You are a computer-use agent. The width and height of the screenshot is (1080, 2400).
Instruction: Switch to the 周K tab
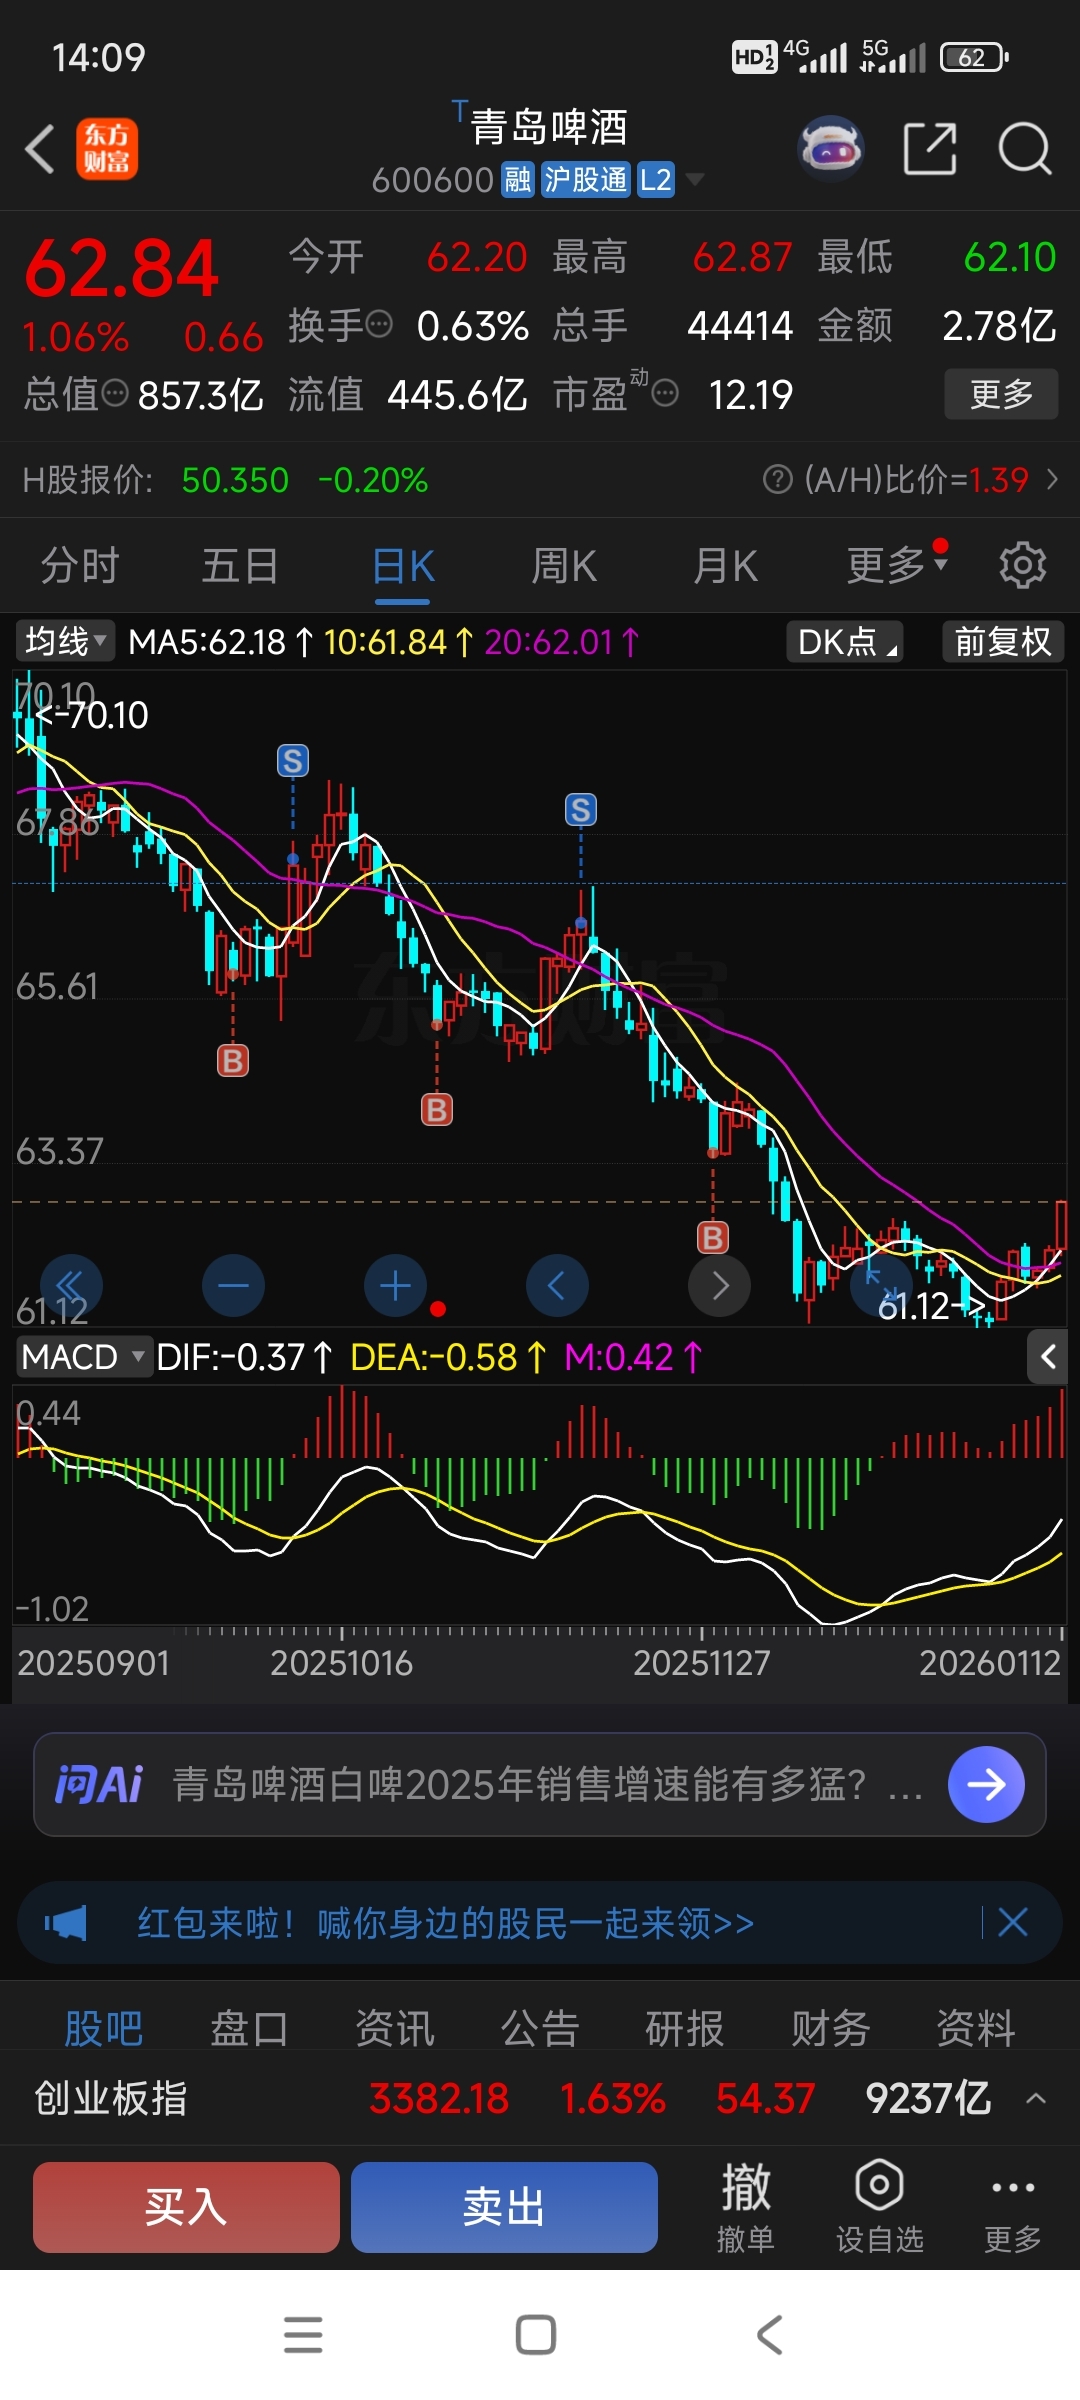[564, 566]
